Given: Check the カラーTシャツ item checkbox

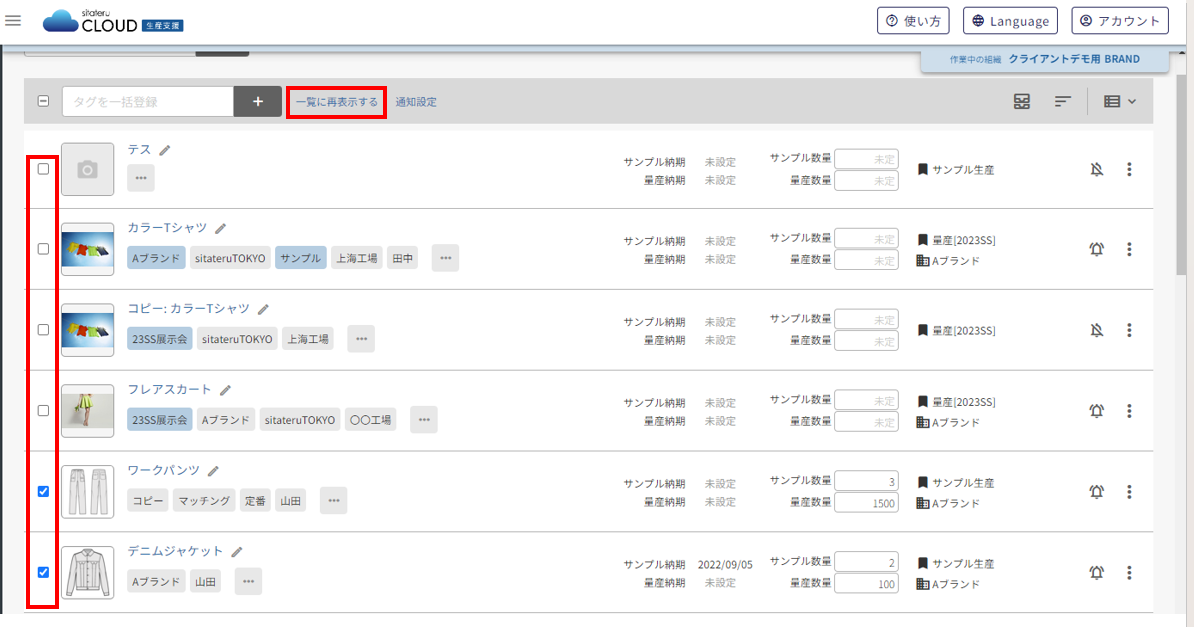Looking at the screenshot, I should click(x=43, y=248).
